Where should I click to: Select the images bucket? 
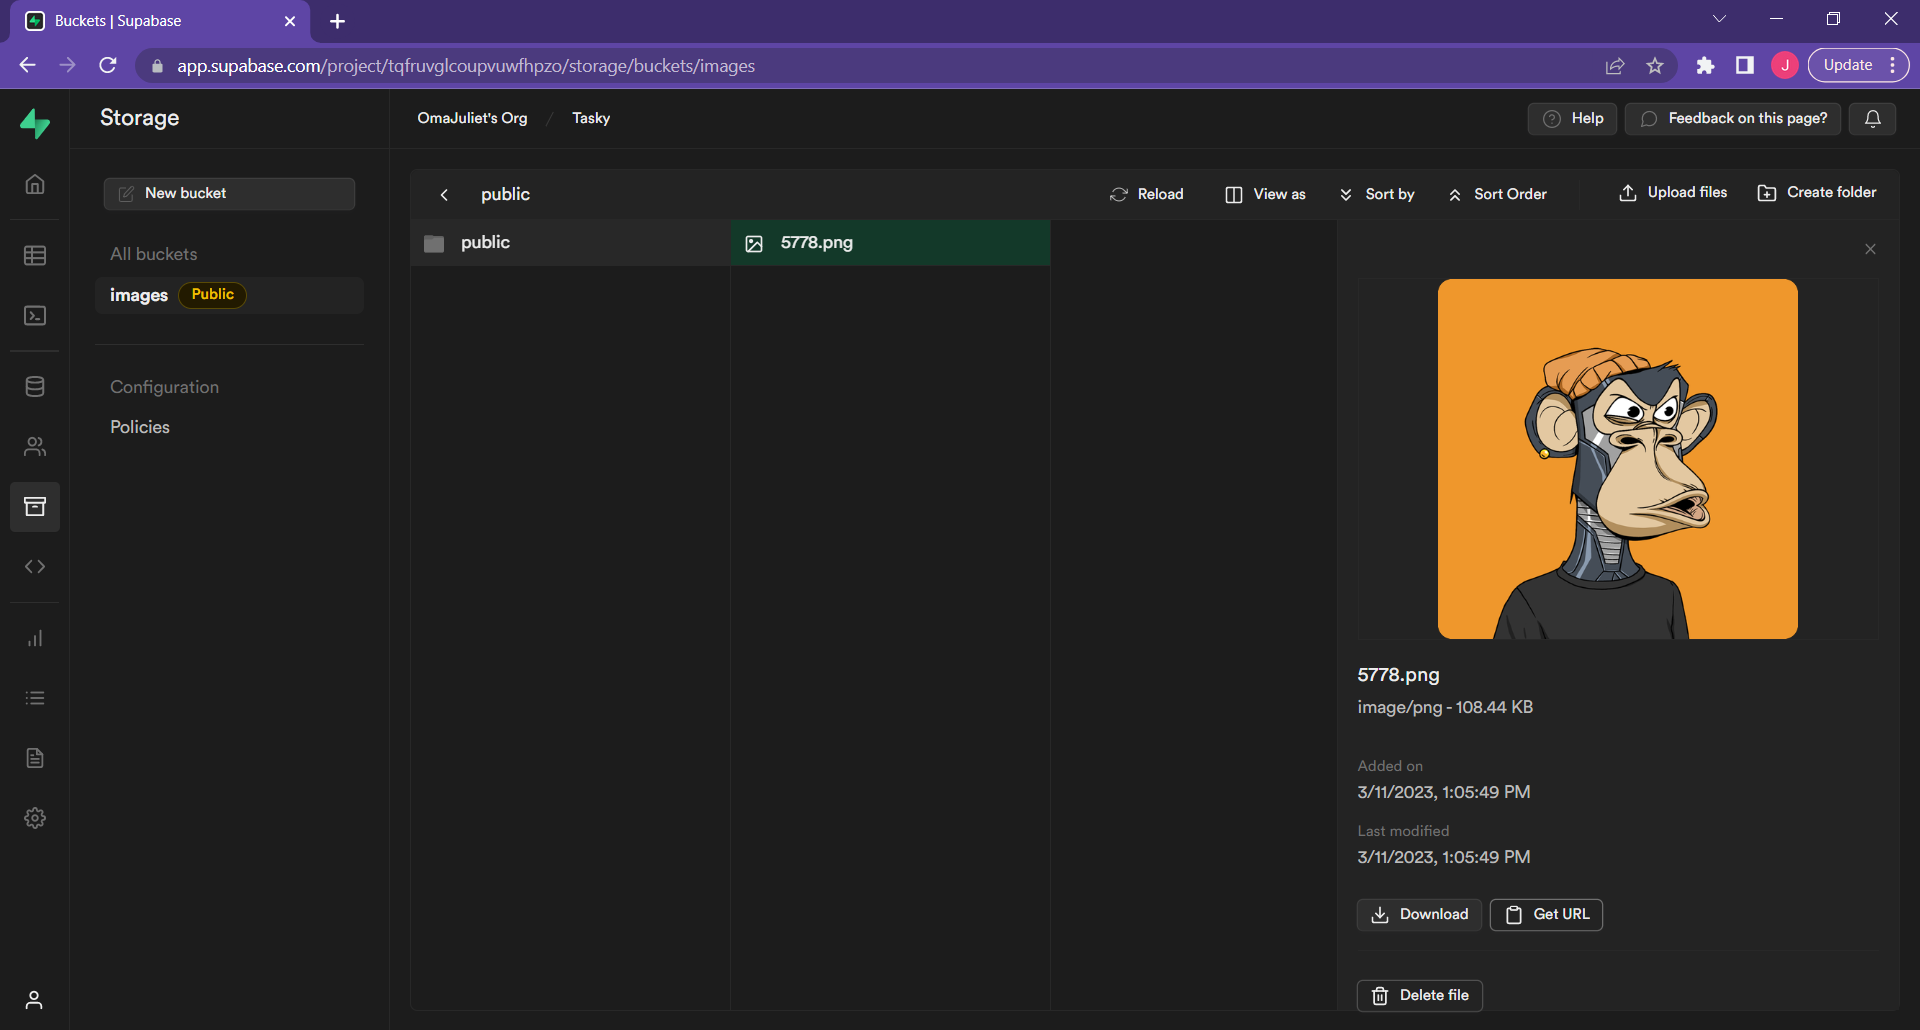(x=229, y=295)
